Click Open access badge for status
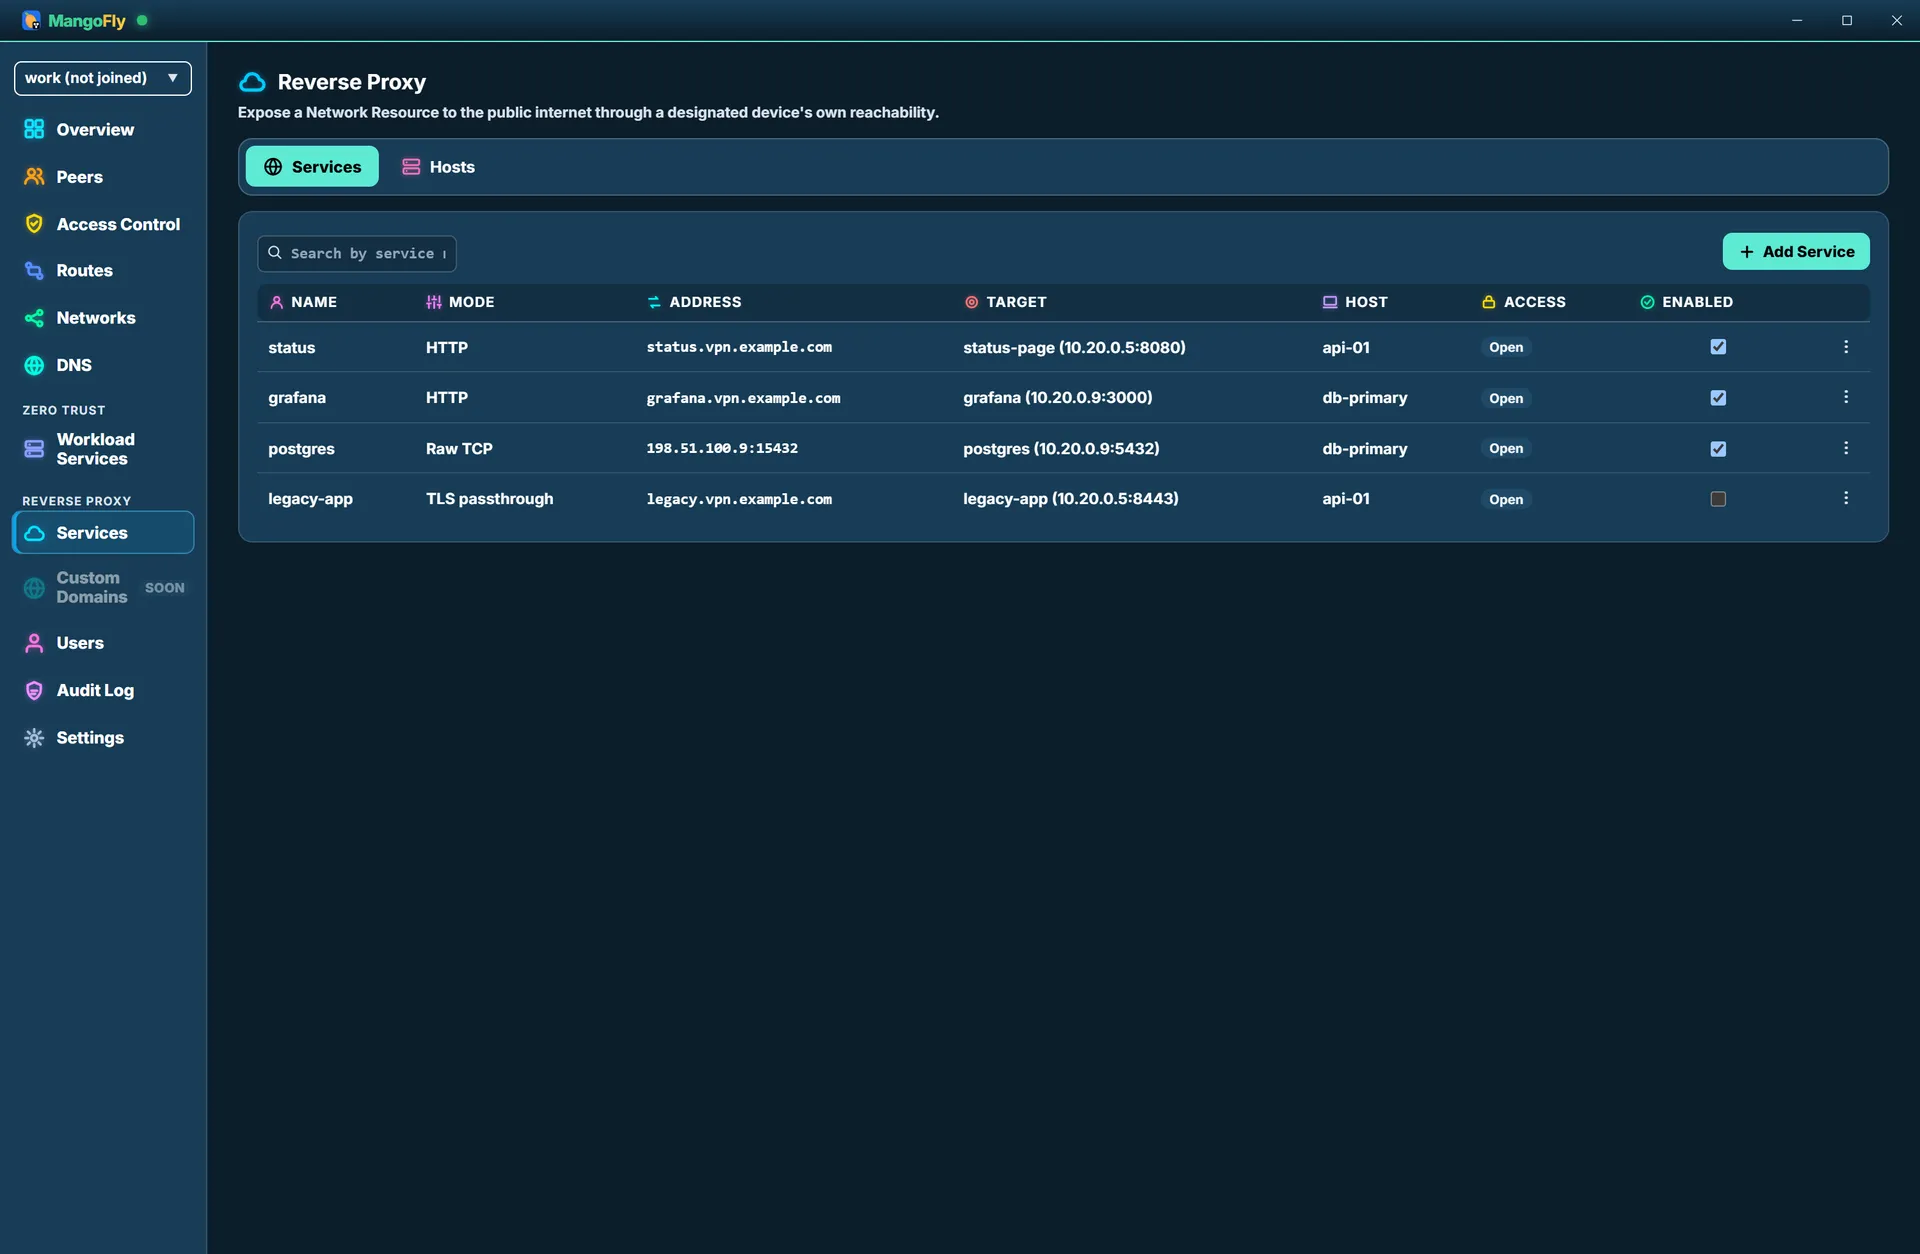1920x1254 pixels. pyautogui.click(x=1506, y=347)
